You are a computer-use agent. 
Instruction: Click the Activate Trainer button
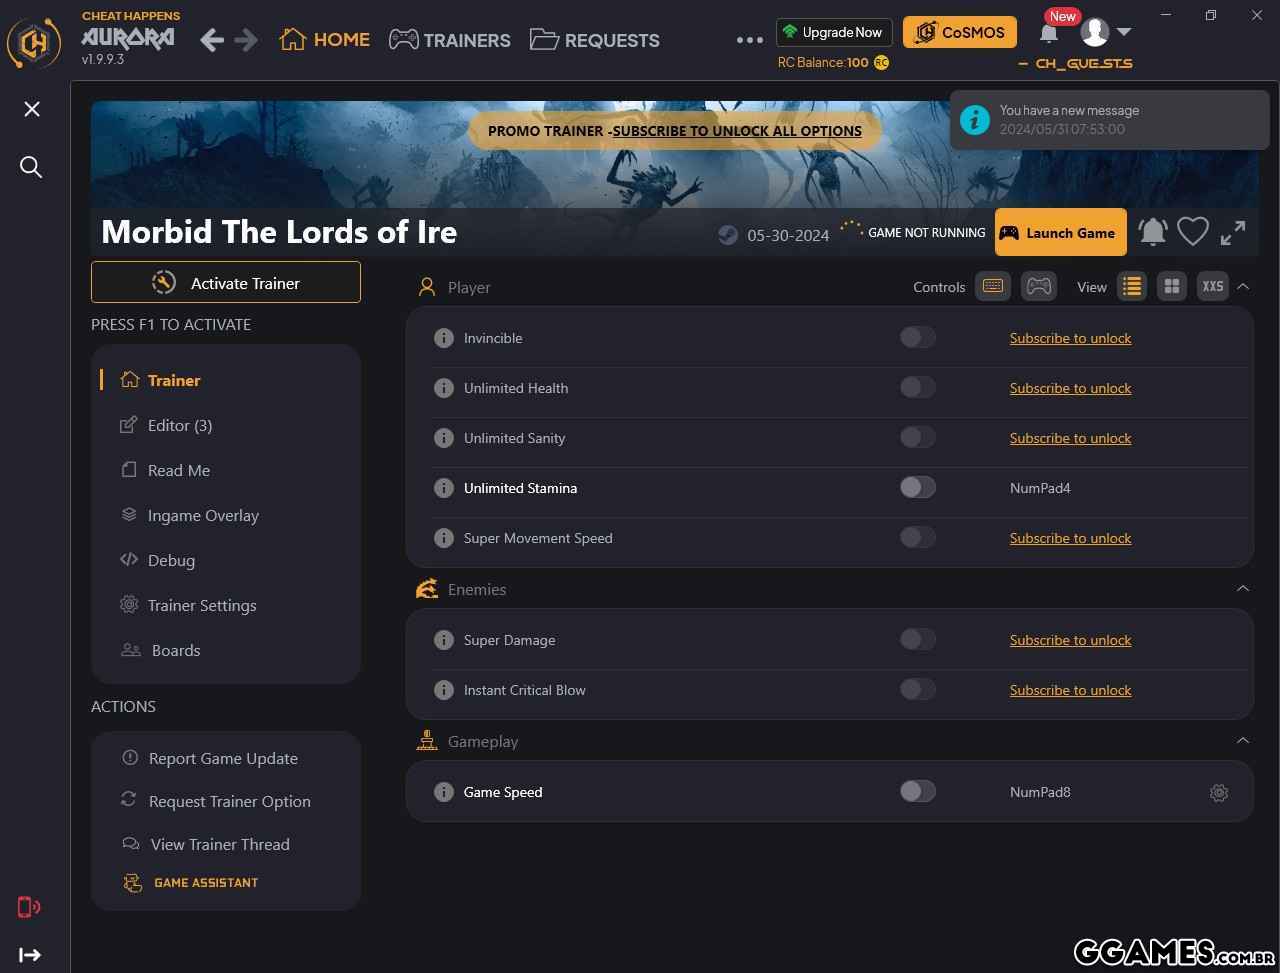click(226, 282)
